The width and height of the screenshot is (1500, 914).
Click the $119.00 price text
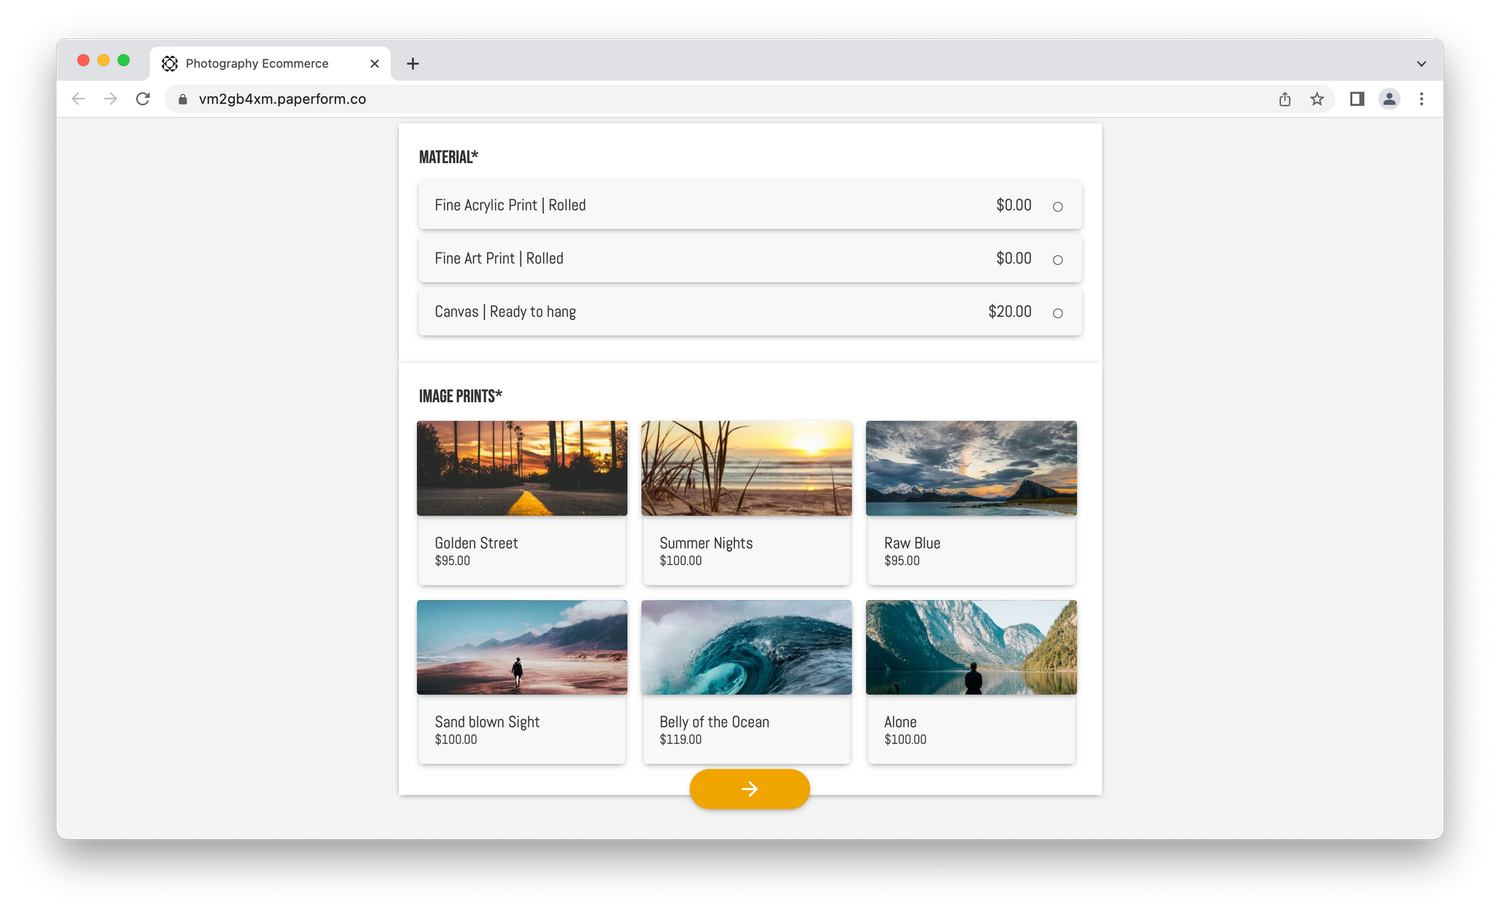pyautogui.click(x=680, y=740)
